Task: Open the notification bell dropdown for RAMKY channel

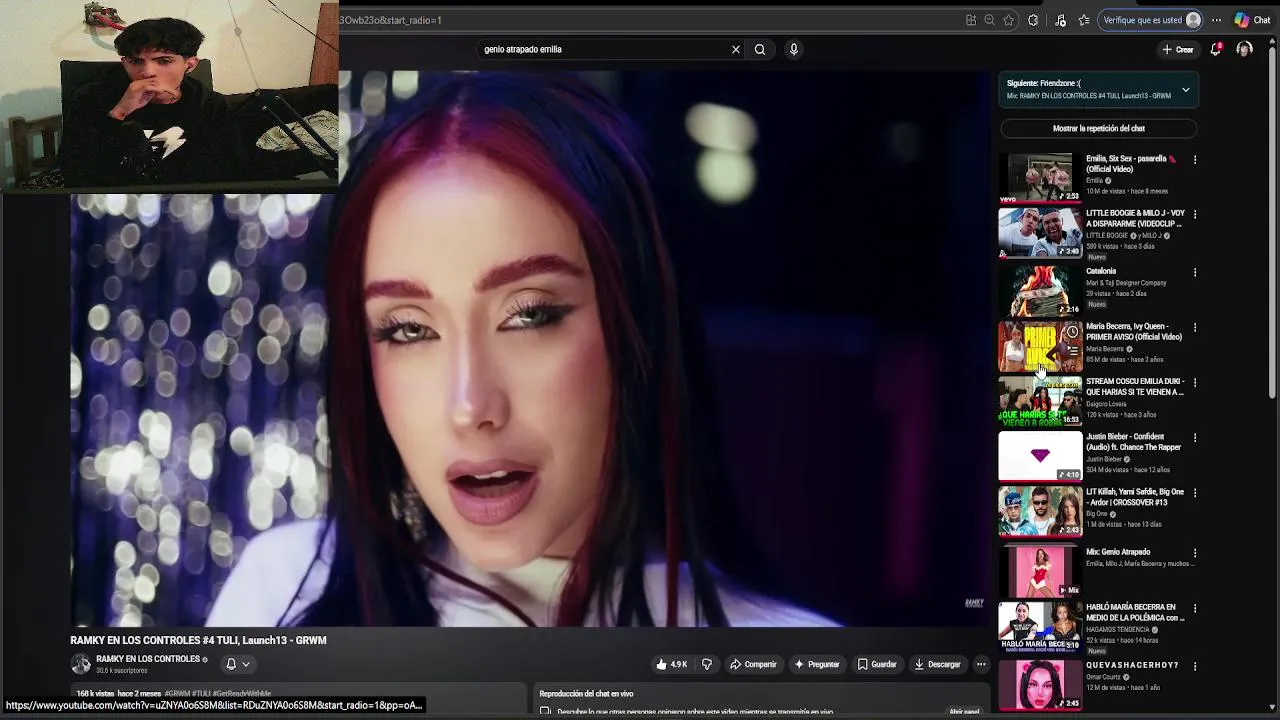Action: (x=237, y=664)
